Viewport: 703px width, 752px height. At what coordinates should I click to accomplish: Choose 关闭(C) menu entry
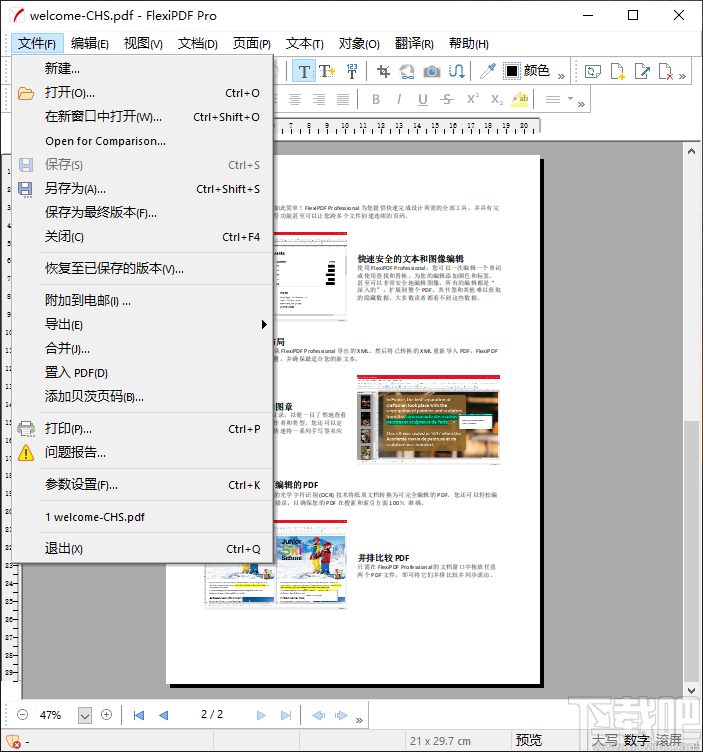coord(142,236)
